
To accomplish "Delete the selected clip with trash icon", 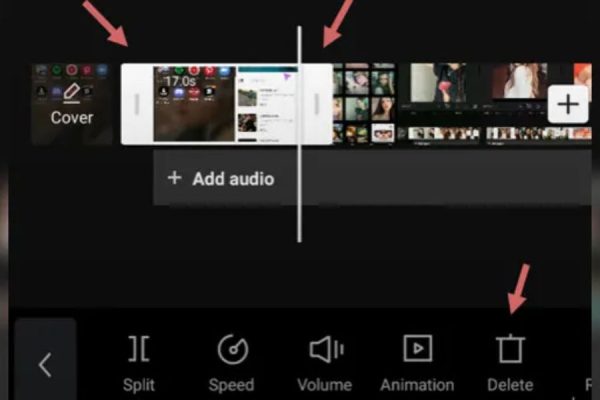I will pyautogui.click(x=510, y=349).
